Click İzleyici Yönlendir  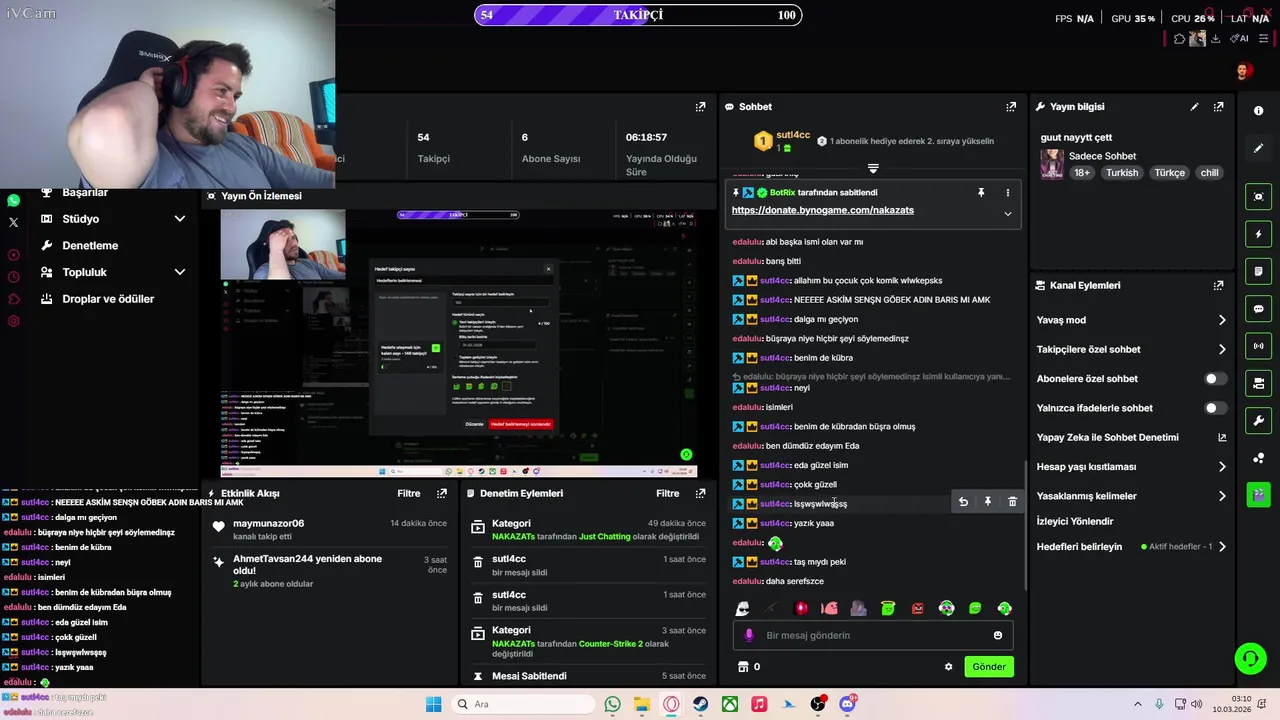click(1075, 521)
